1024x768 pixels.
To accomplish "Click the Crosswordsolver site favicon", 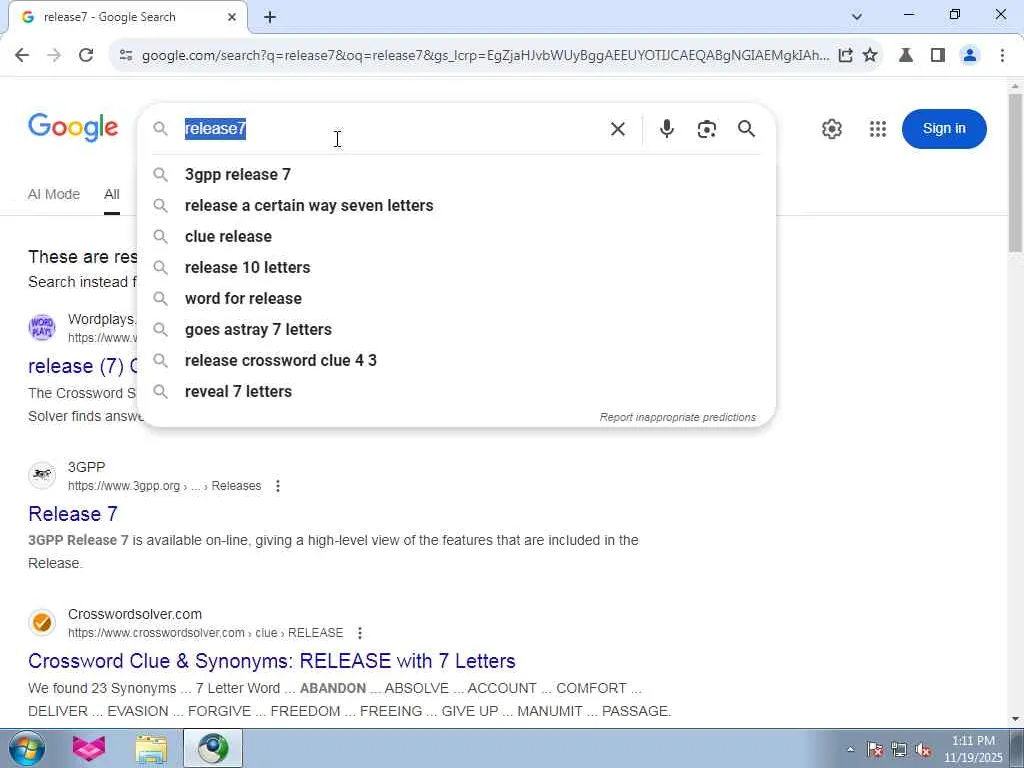I will 42,622.
